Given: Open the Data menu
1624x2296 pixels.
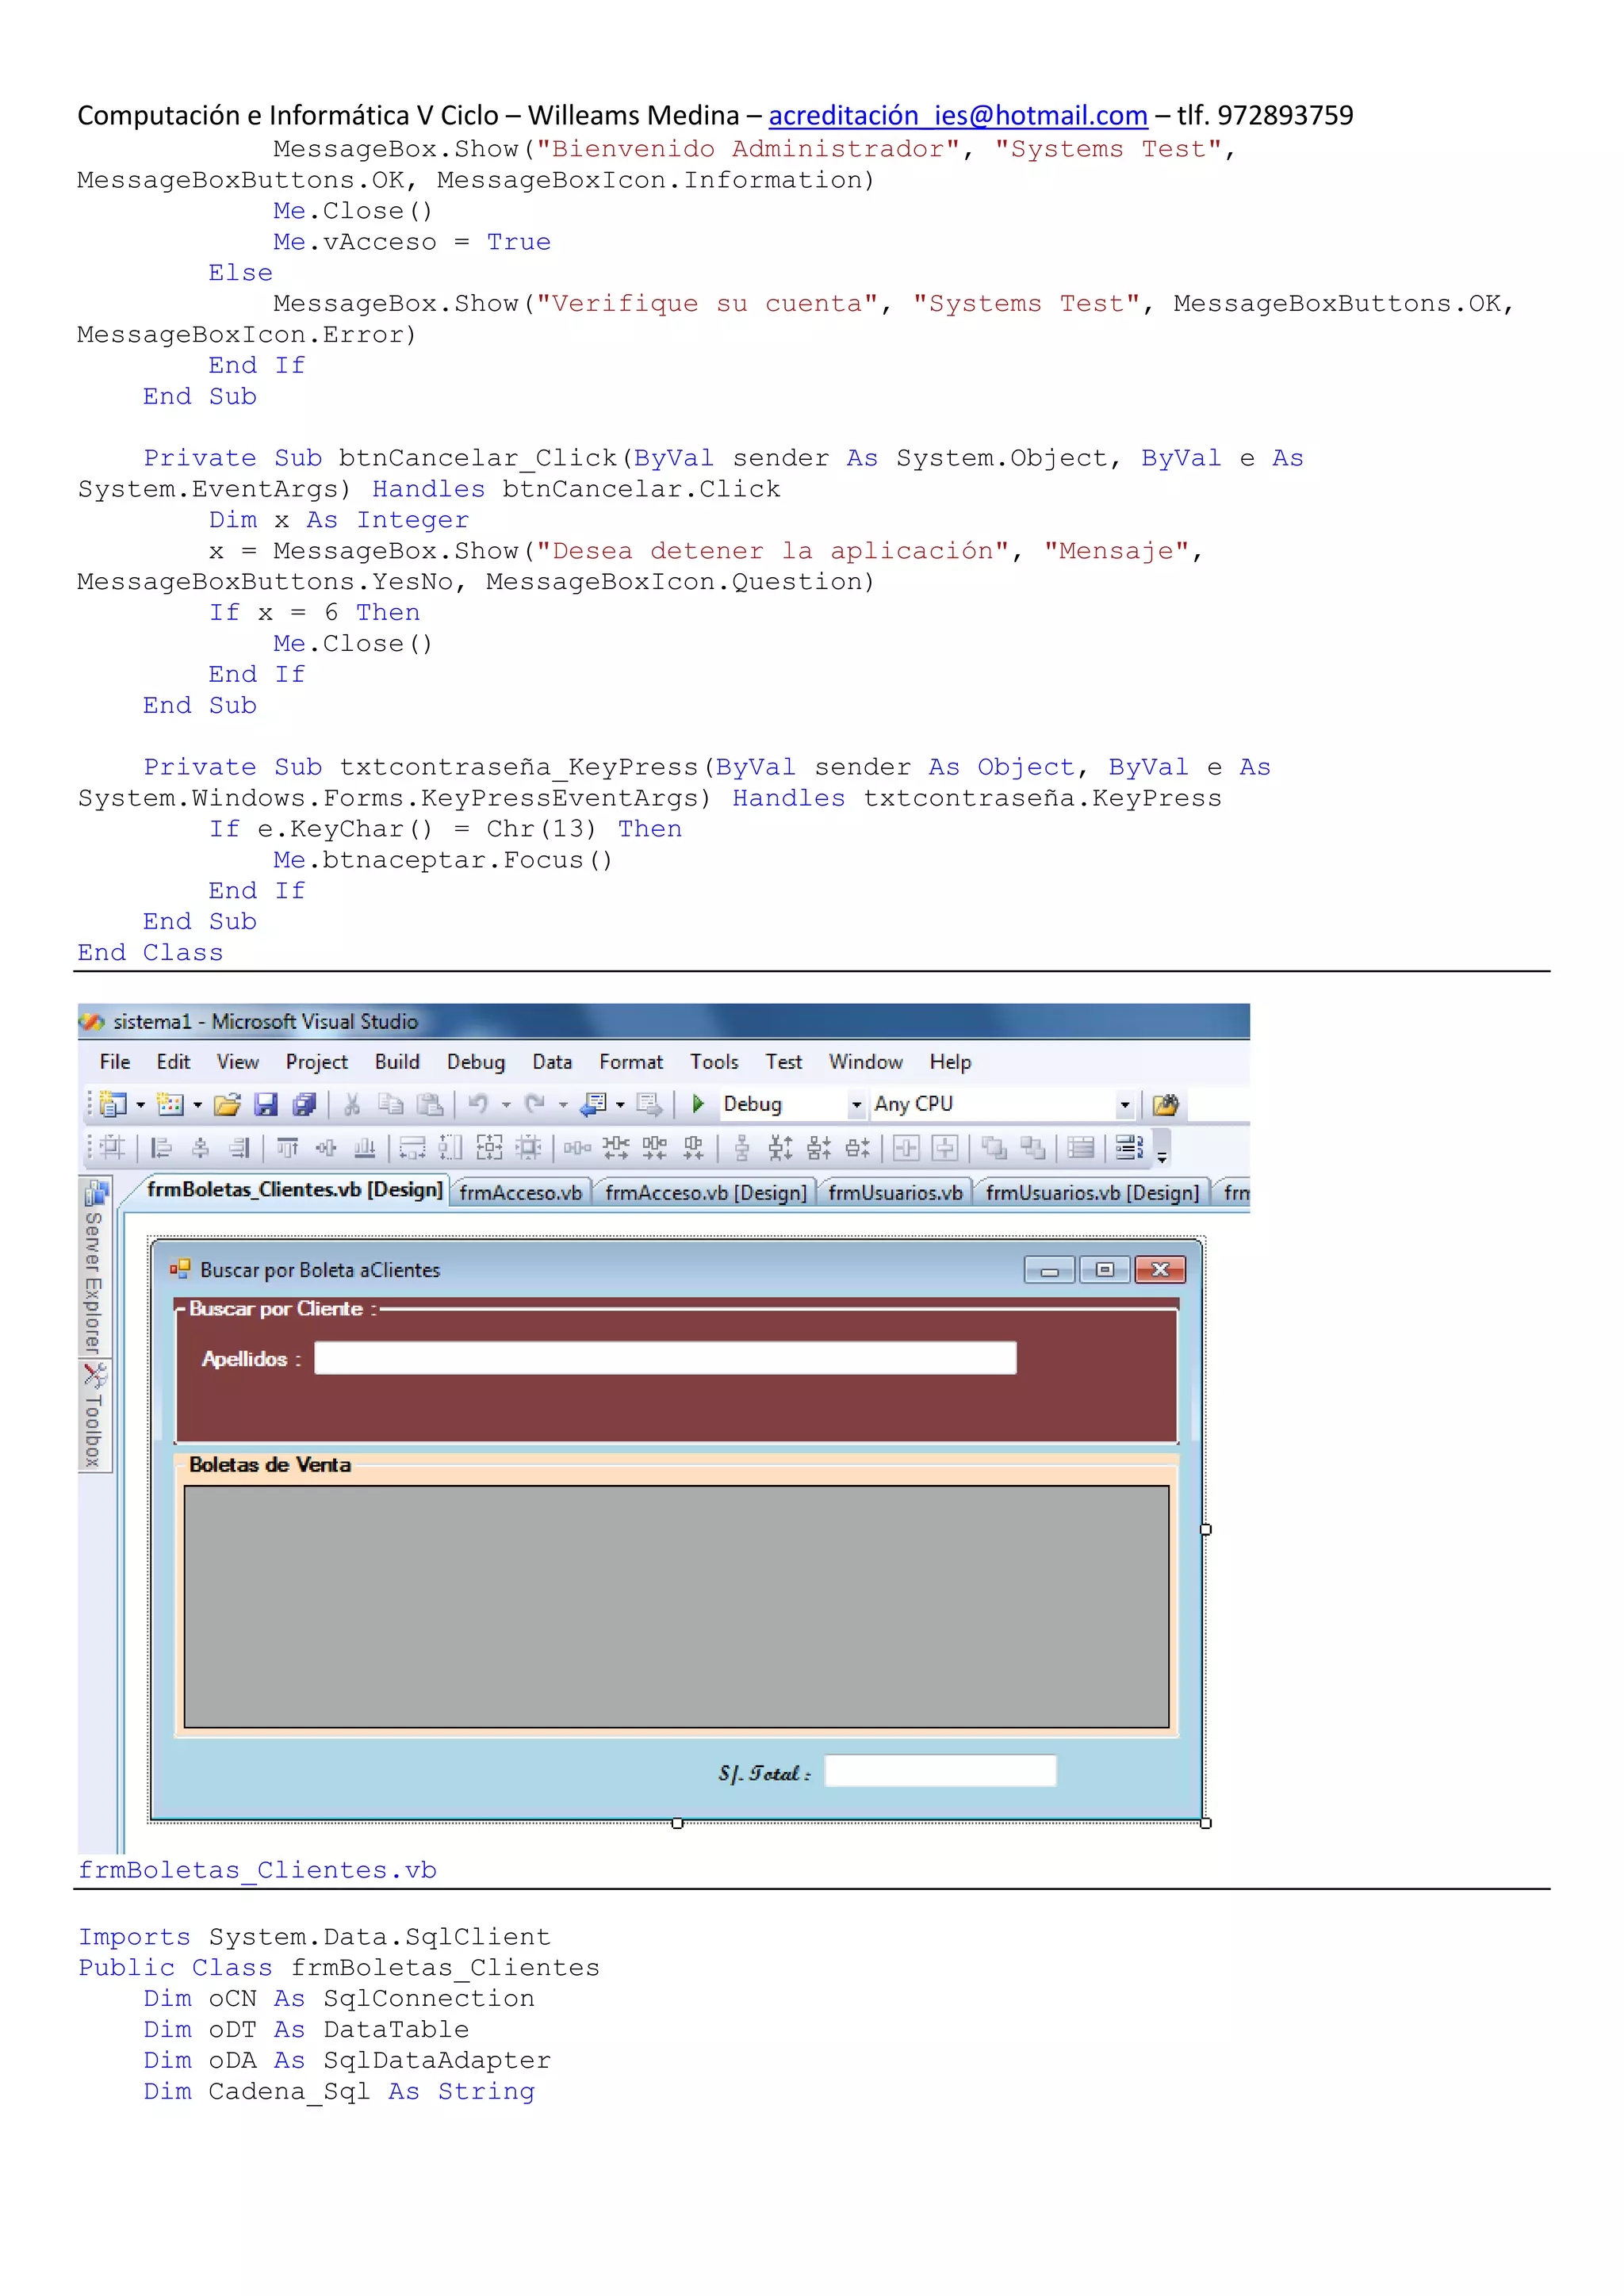Looking at the screenshot, I should click(x=552, y=1062).
